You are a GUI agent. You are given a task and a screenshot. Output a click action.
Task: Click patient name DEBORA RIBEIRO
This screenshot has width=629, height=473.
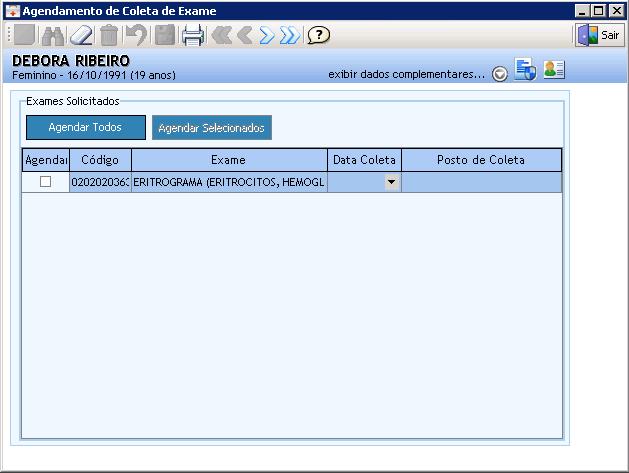click(71, 61)
